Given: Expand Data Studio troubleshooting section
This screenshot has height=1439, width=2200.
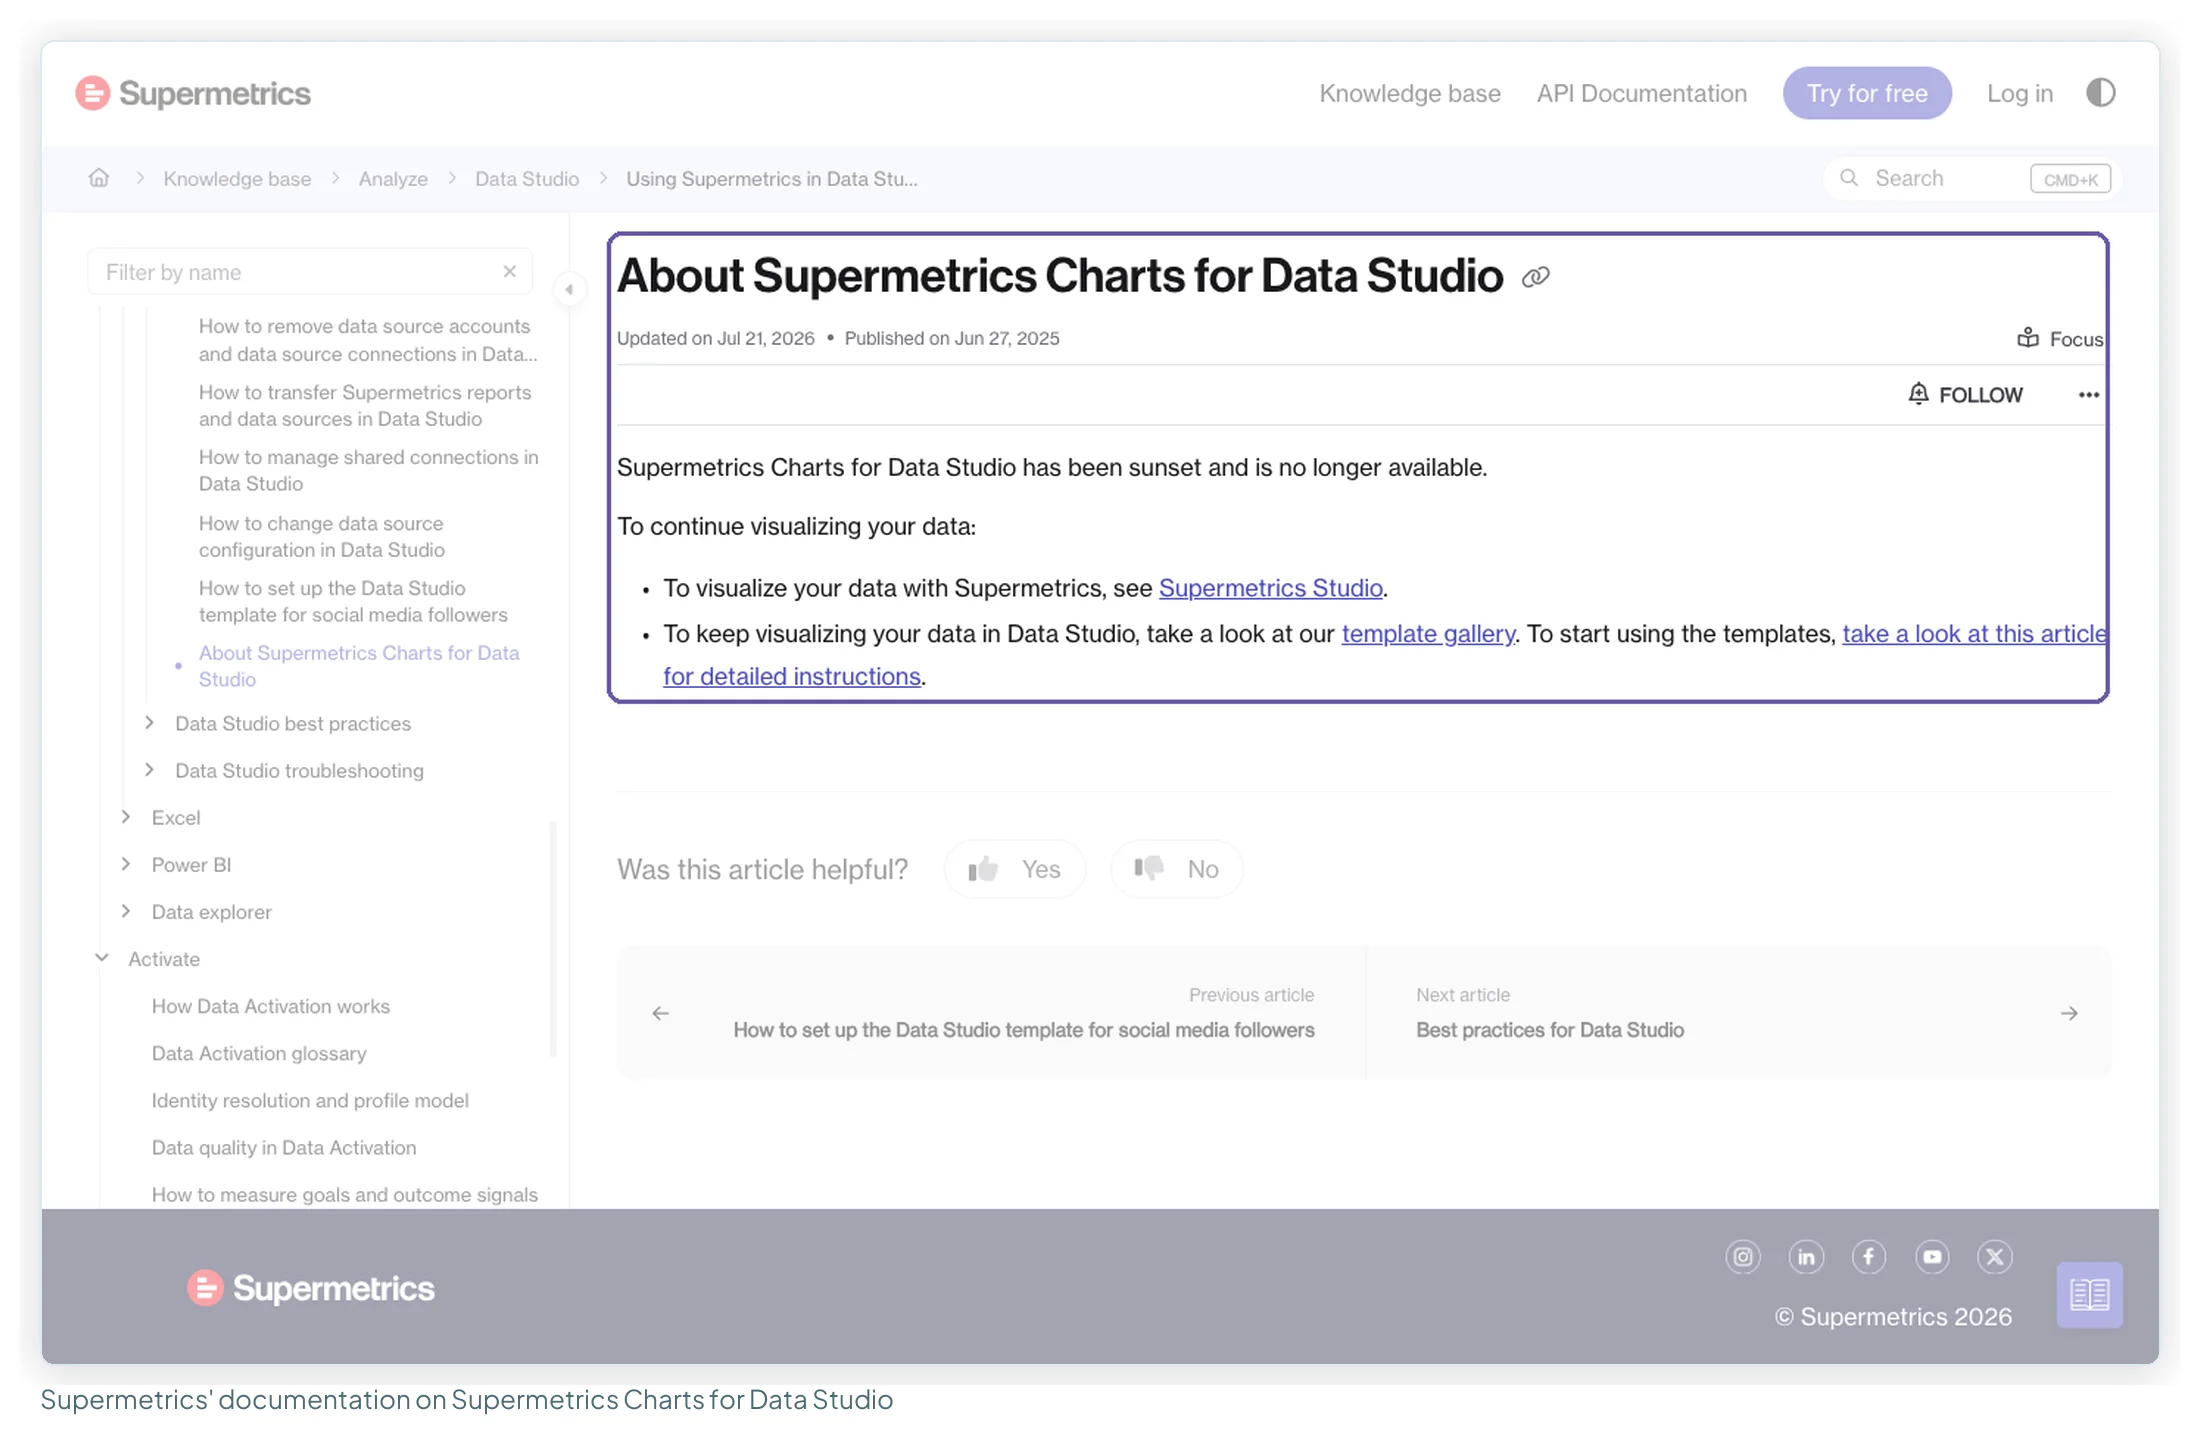Looking at the screenshot, I should (x=149, y=769).
